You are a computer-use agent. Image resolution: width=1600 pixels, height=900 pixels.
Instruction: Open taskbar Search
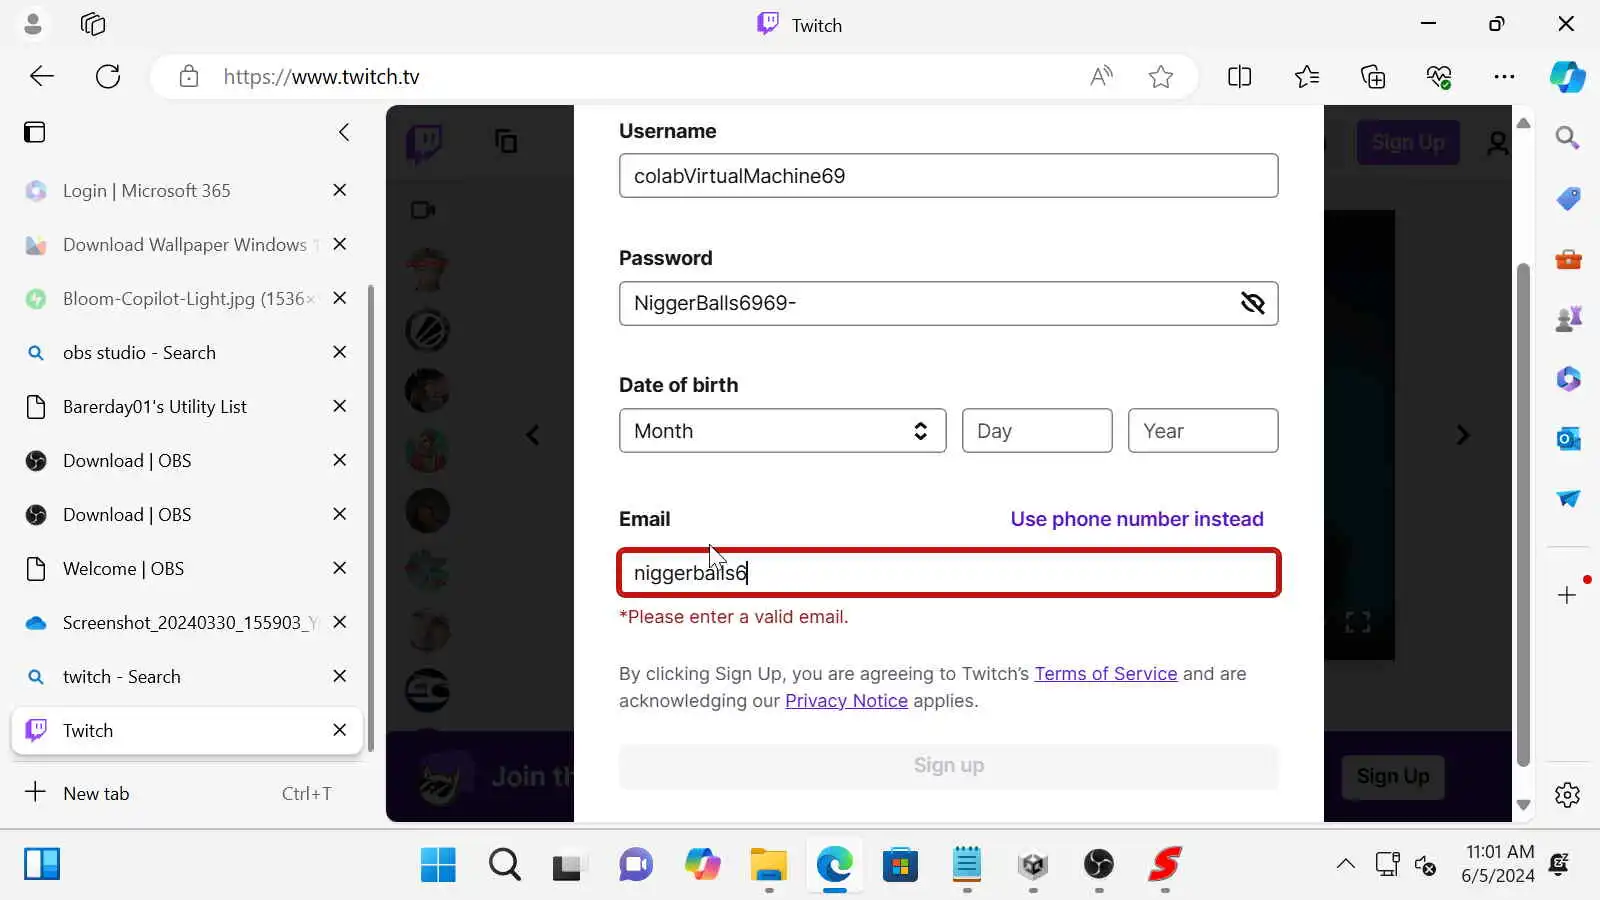point(504,865)
